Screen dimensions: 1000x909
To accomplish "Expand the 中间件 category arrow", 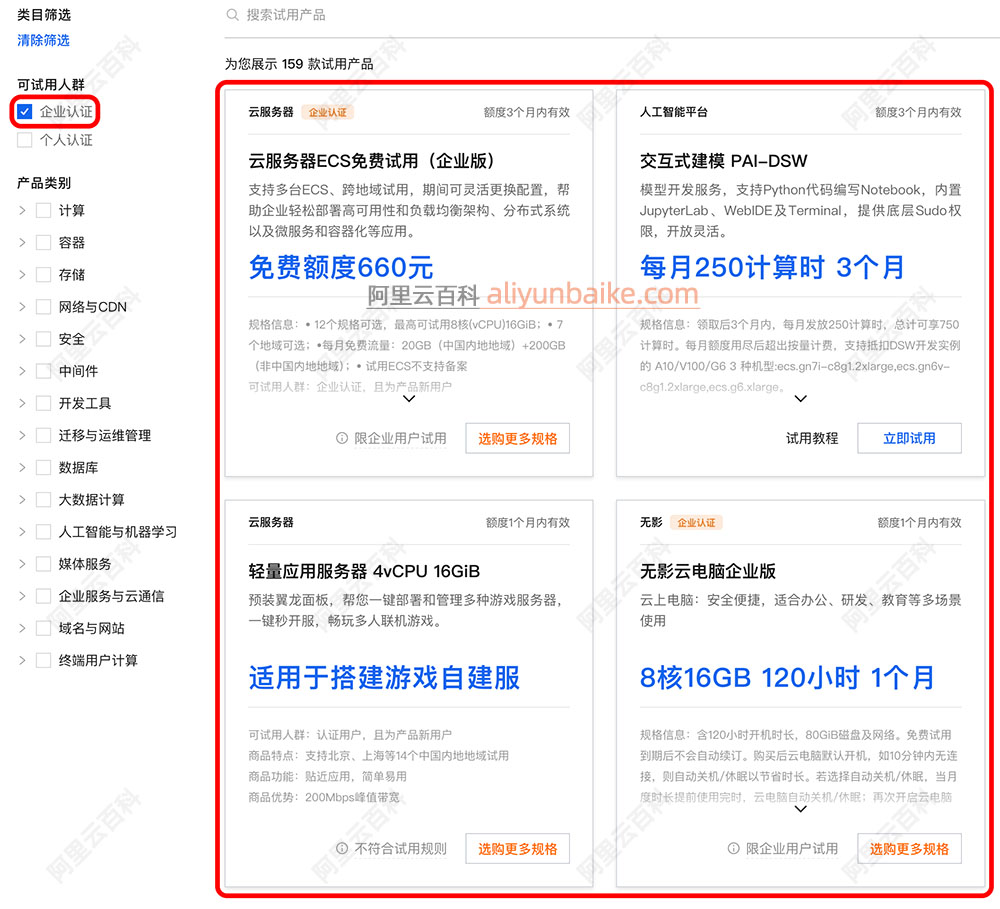I will pyautogui.click(x=22, y=371).
